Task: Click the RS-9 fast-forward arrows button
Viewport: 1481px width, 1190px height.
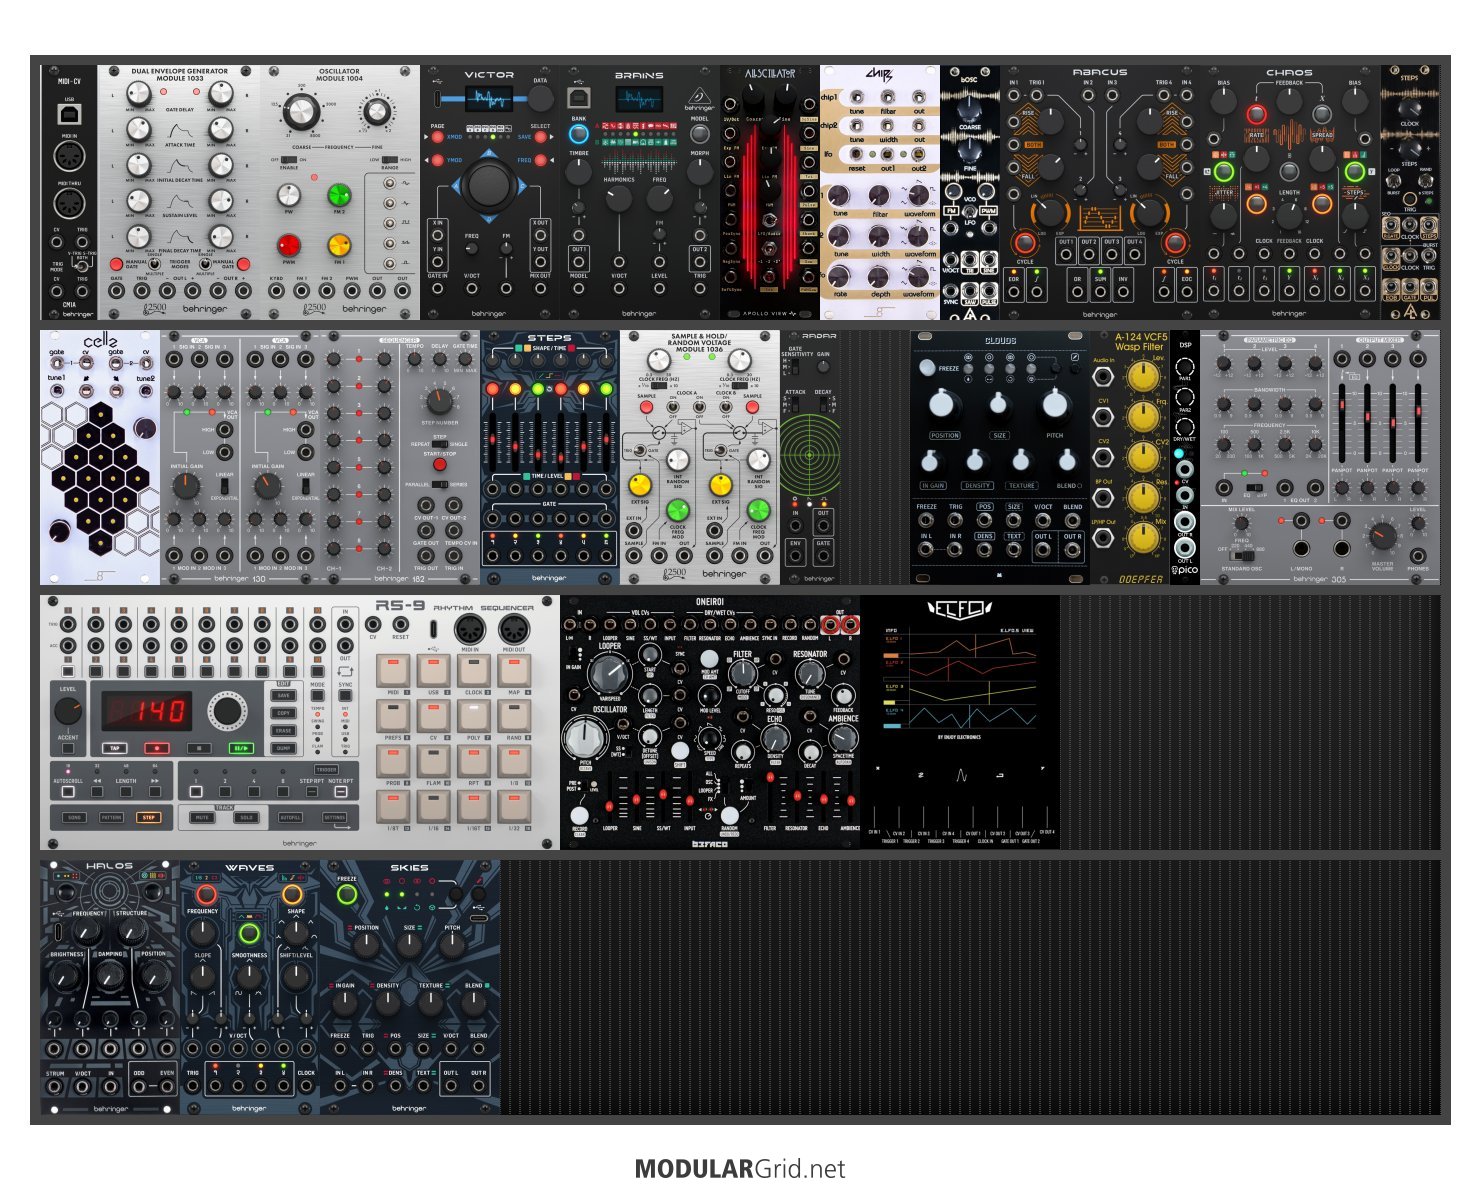Action: click(155, 791)
